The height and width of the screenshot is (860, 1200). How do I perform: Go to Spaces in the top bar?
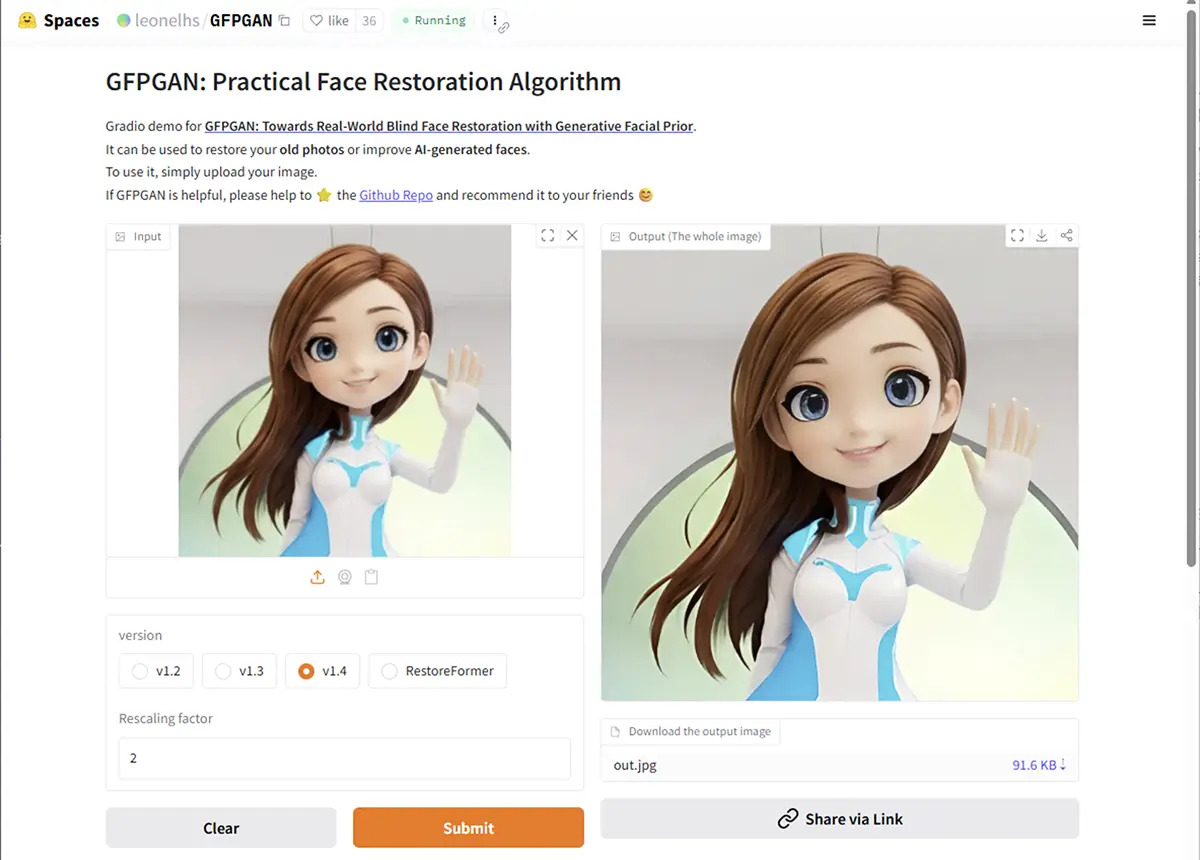pos(71,19)
